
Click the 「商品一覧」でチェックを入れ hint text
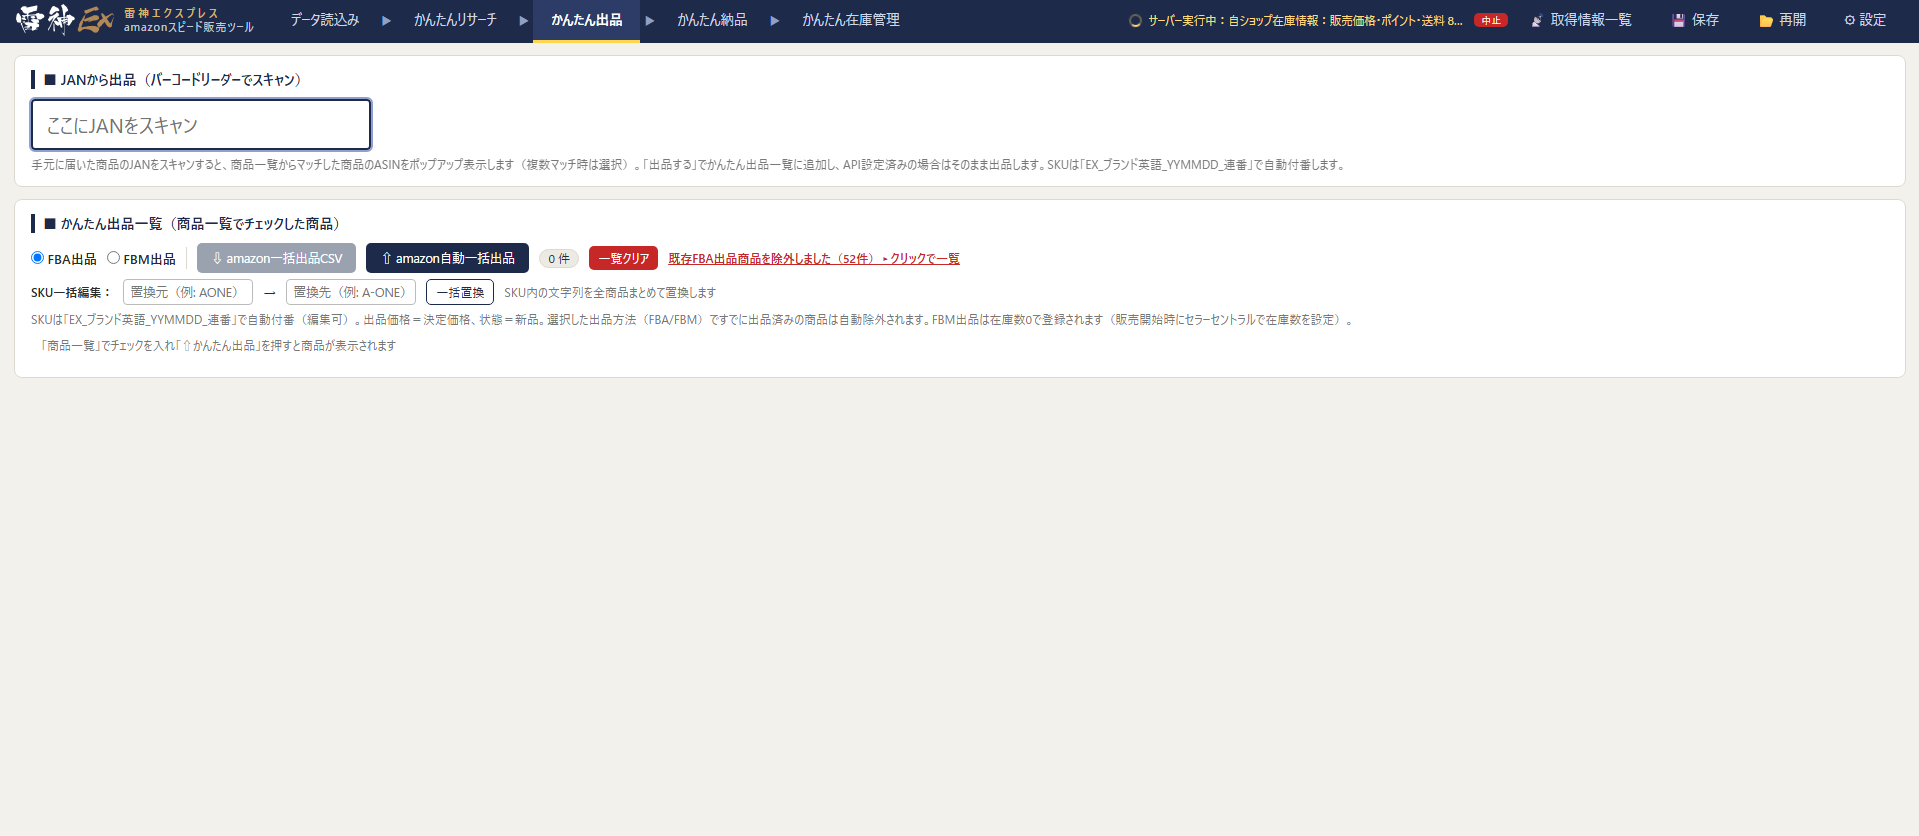[x=218, y=346]
